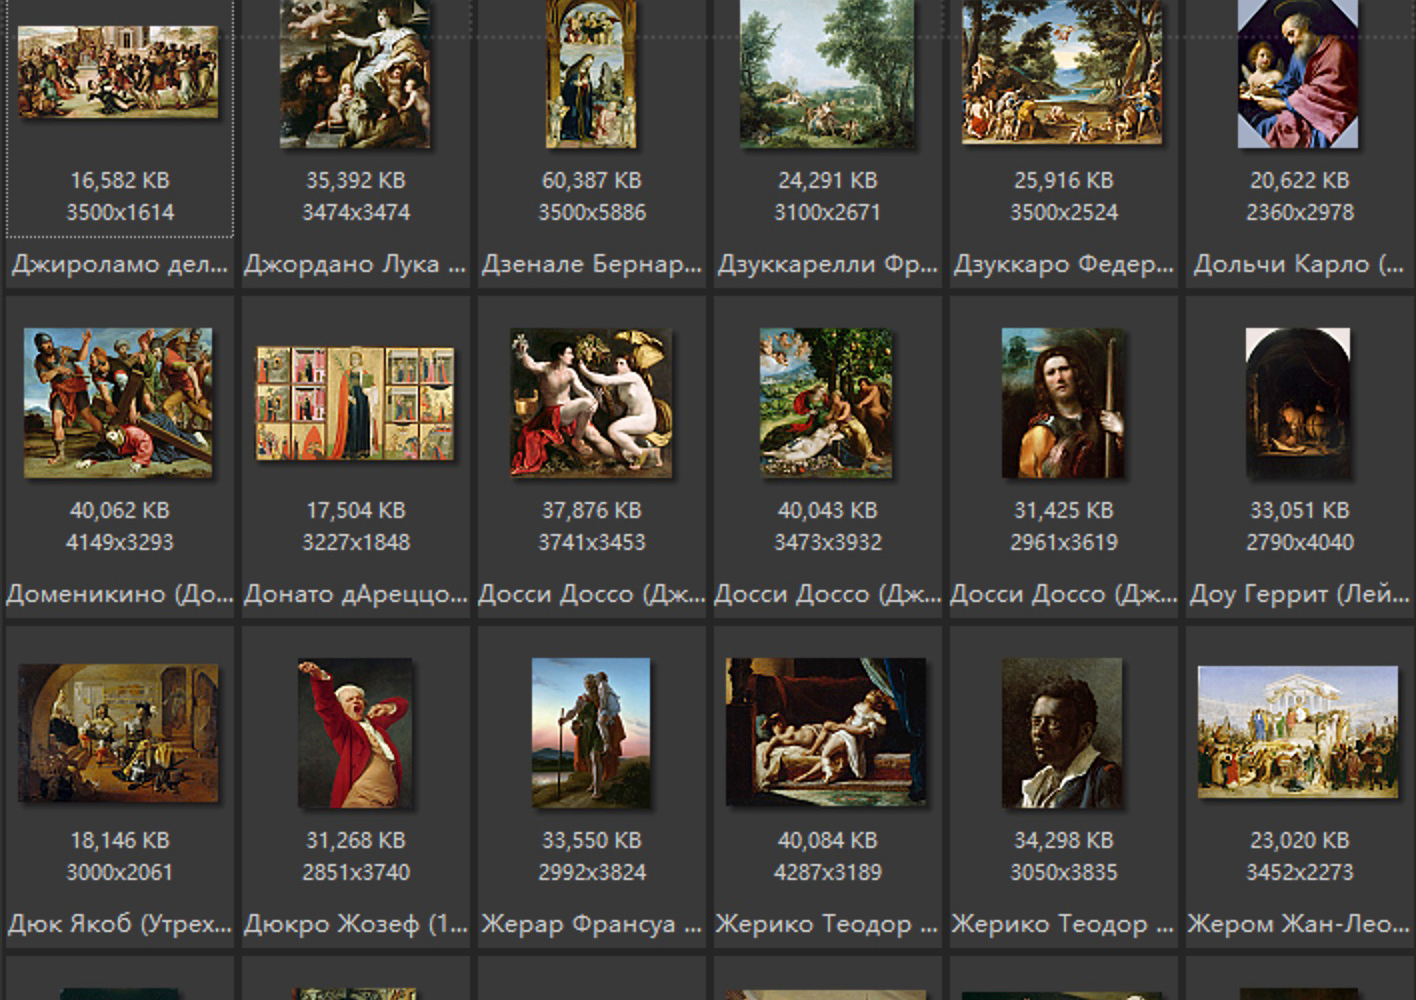The width and height of the screenshot is (1416, 1000).
Task: Select the Досси Доссо portrait sized 2961x3619
Action: pos(1063,402)
